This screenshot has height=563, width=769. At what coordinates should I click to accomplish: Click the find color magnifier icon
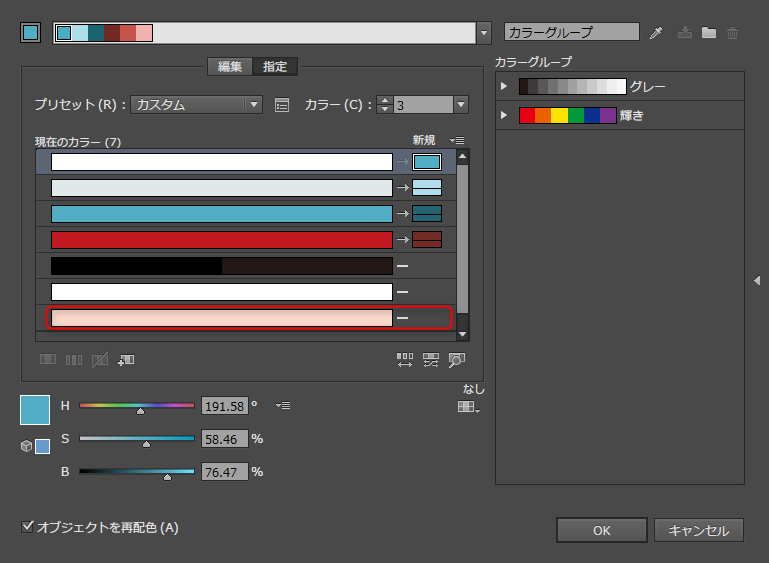coord(457,360)
